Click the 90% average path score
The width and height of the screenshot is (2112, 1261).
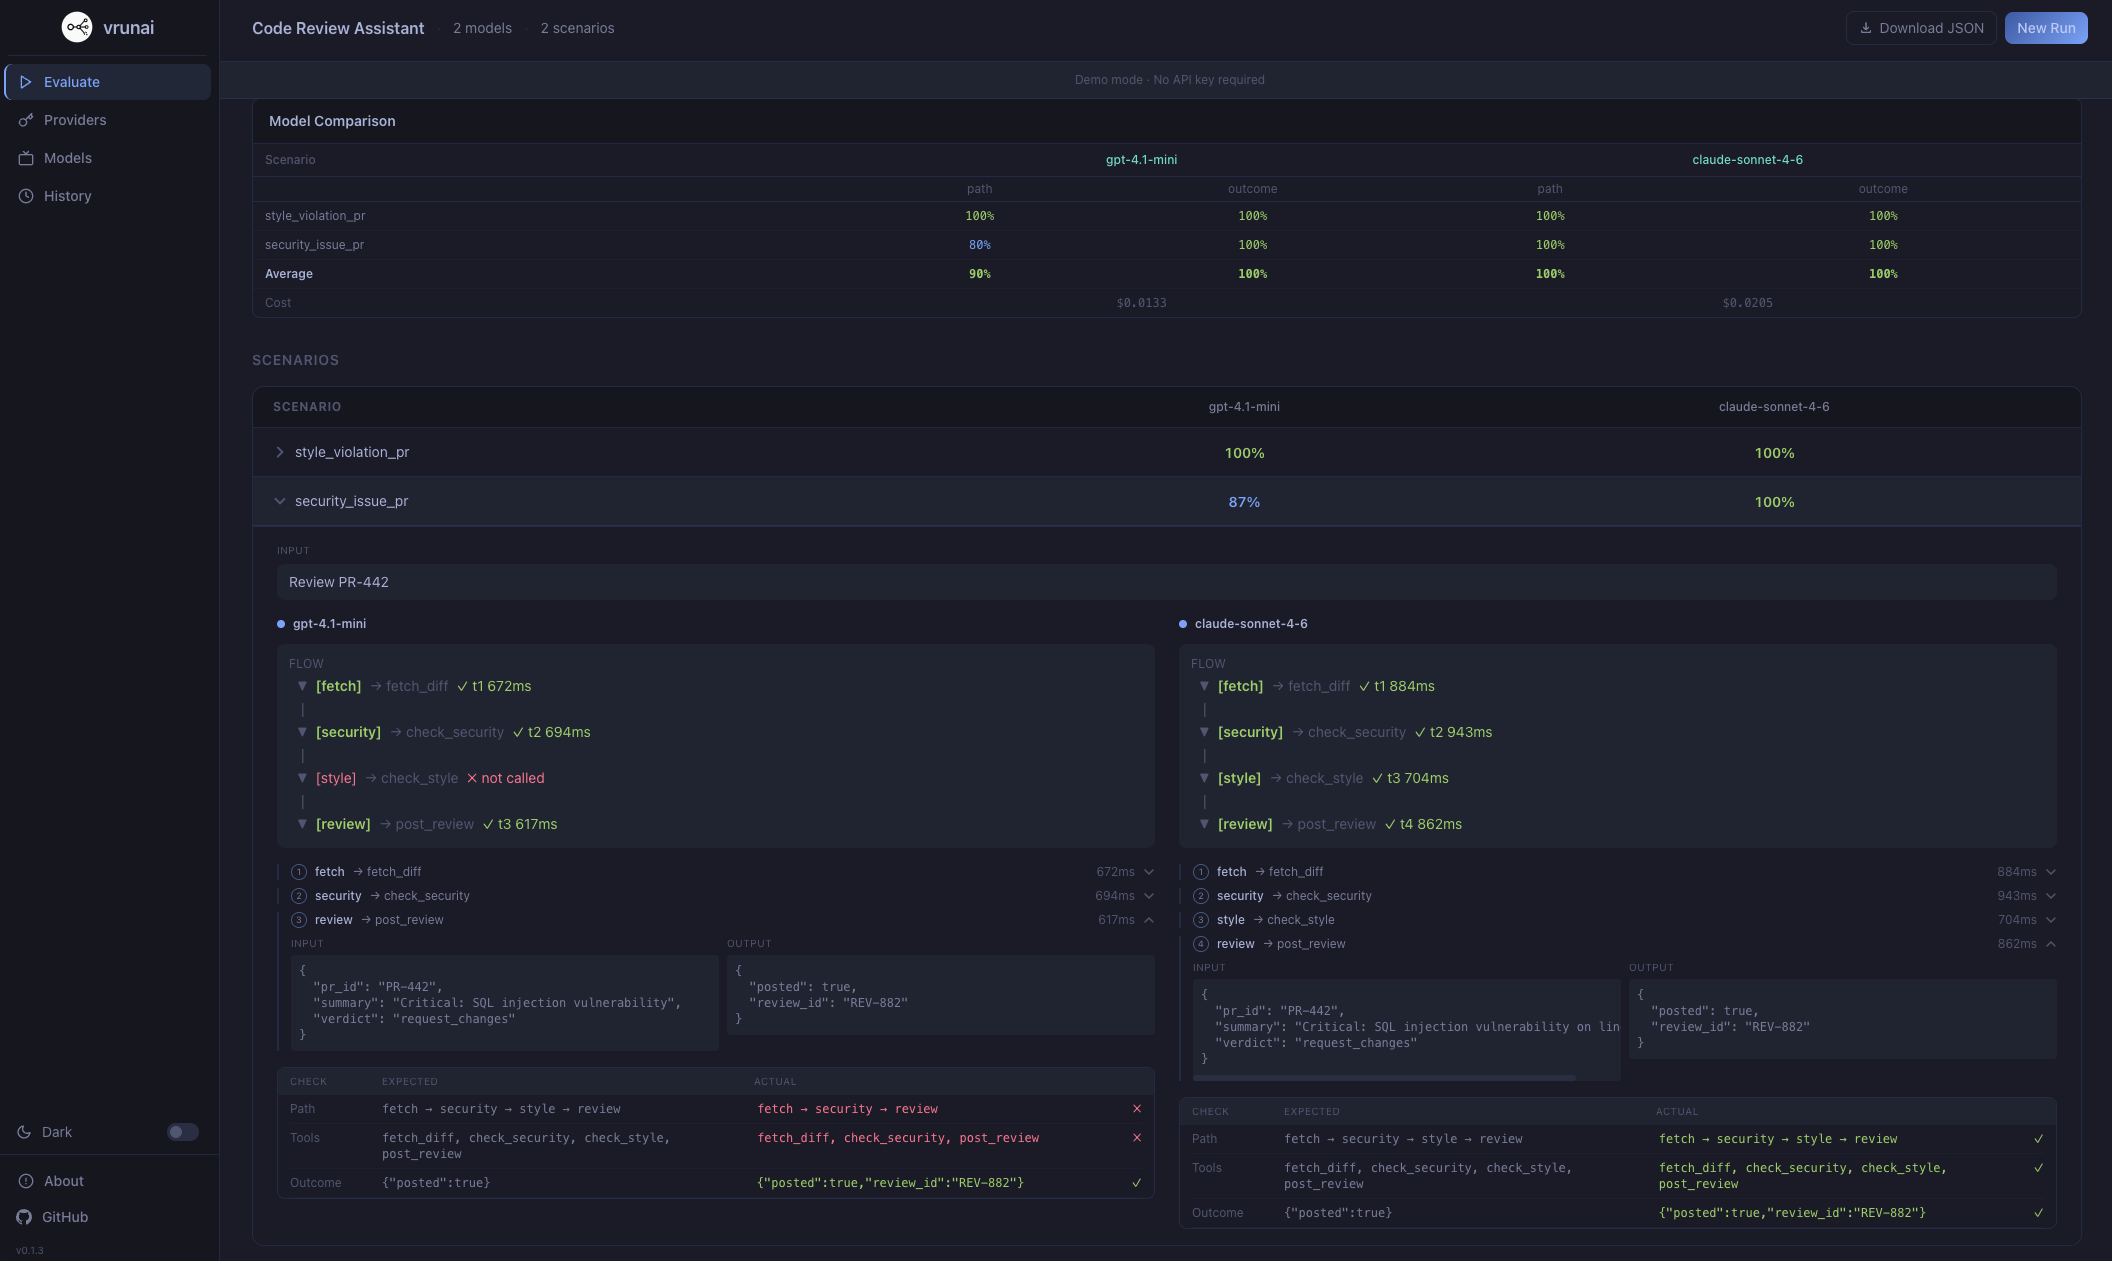pyautogui.click(x=979, y=274)
